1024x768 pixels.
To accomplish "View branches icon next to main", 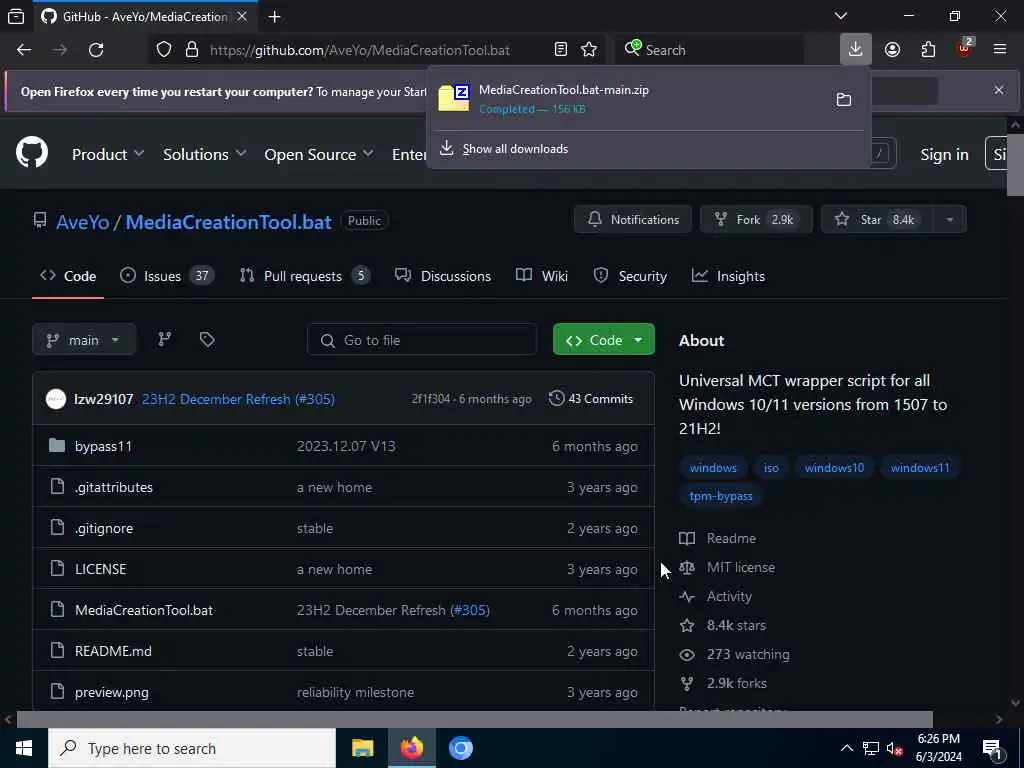I will click(165, 339).
